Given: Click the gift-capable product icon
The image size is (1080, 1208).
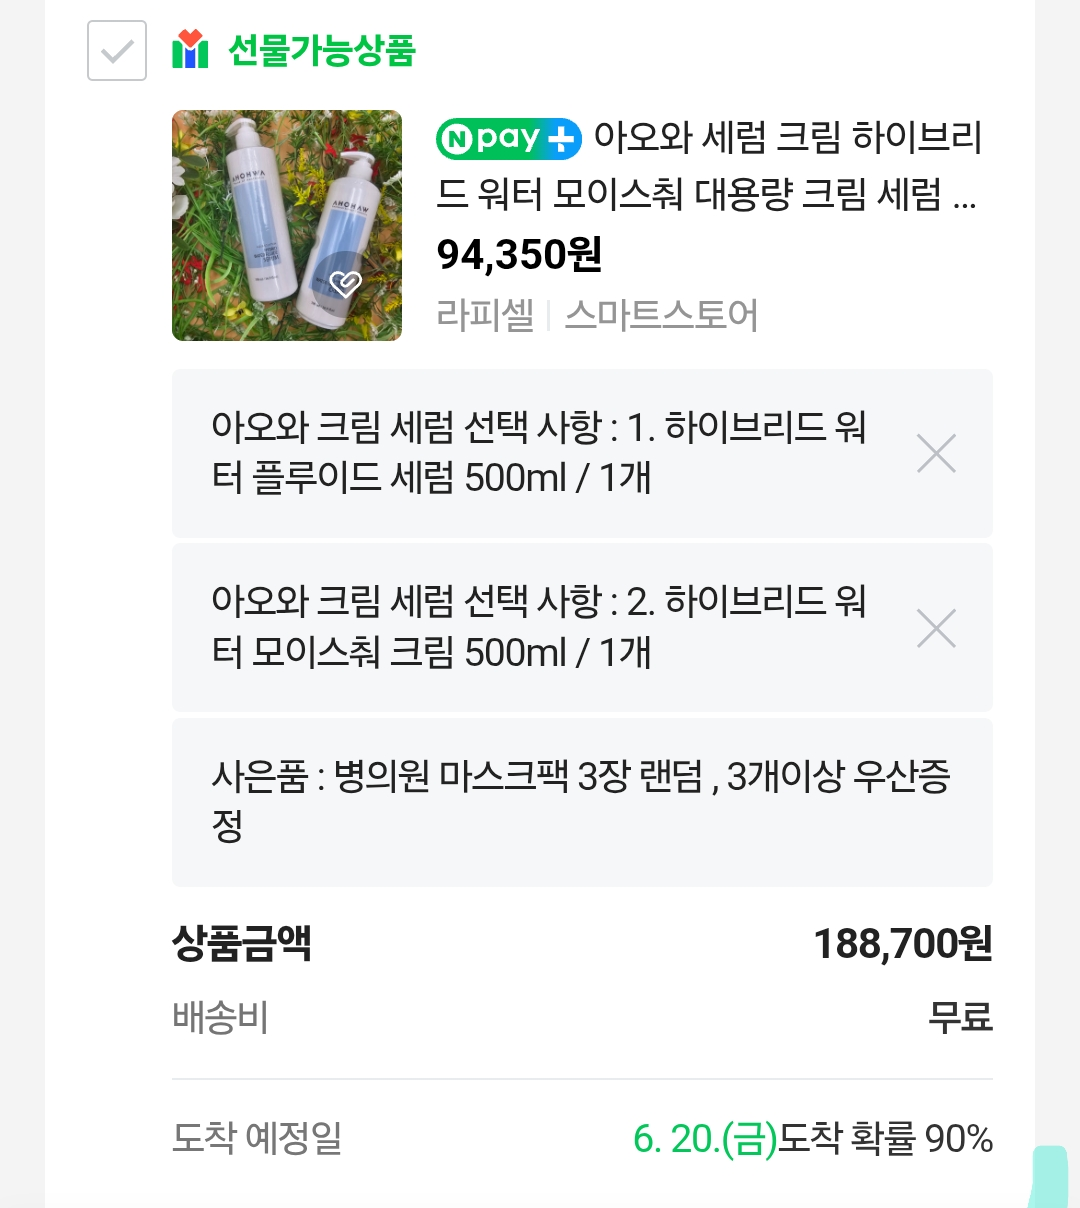Looking at the screenshot, I should (x=190, y=50).
